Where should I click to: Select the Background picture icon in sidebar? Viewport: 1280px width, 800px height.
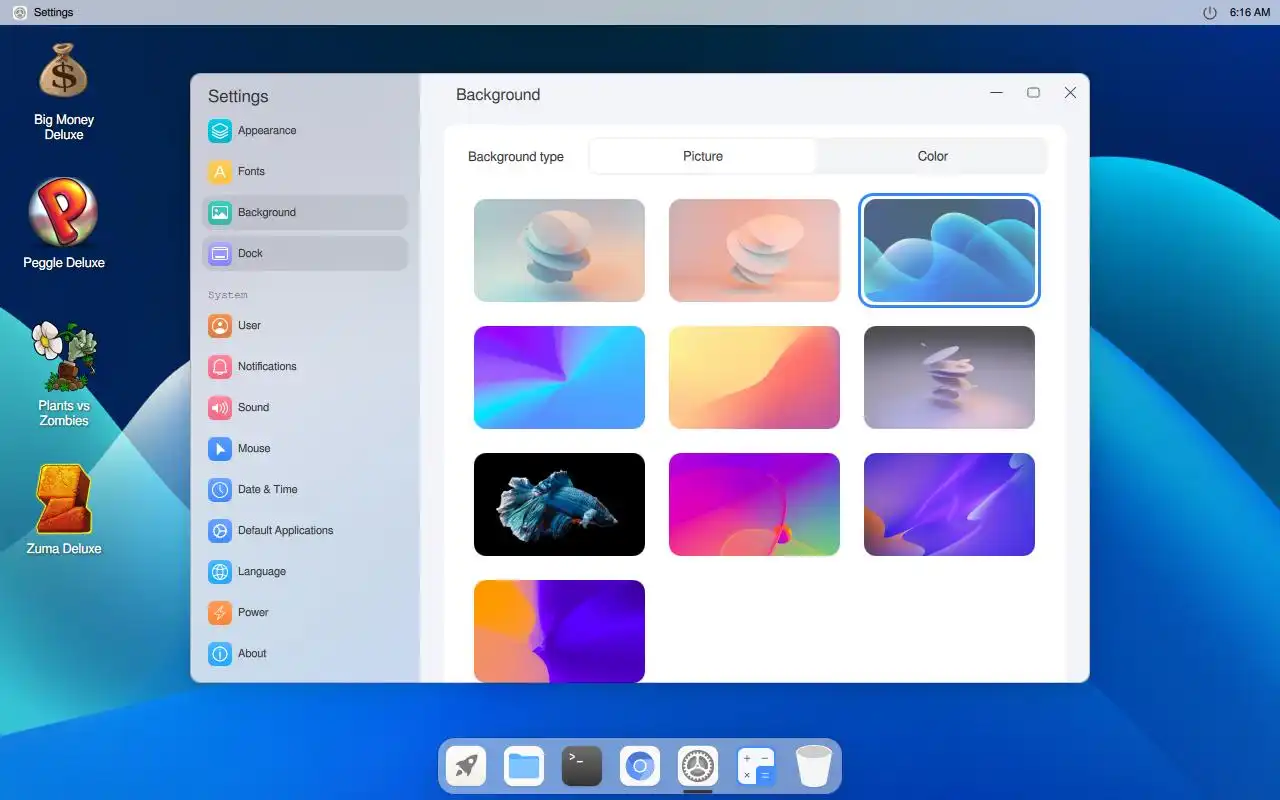[x=220, y=213]
